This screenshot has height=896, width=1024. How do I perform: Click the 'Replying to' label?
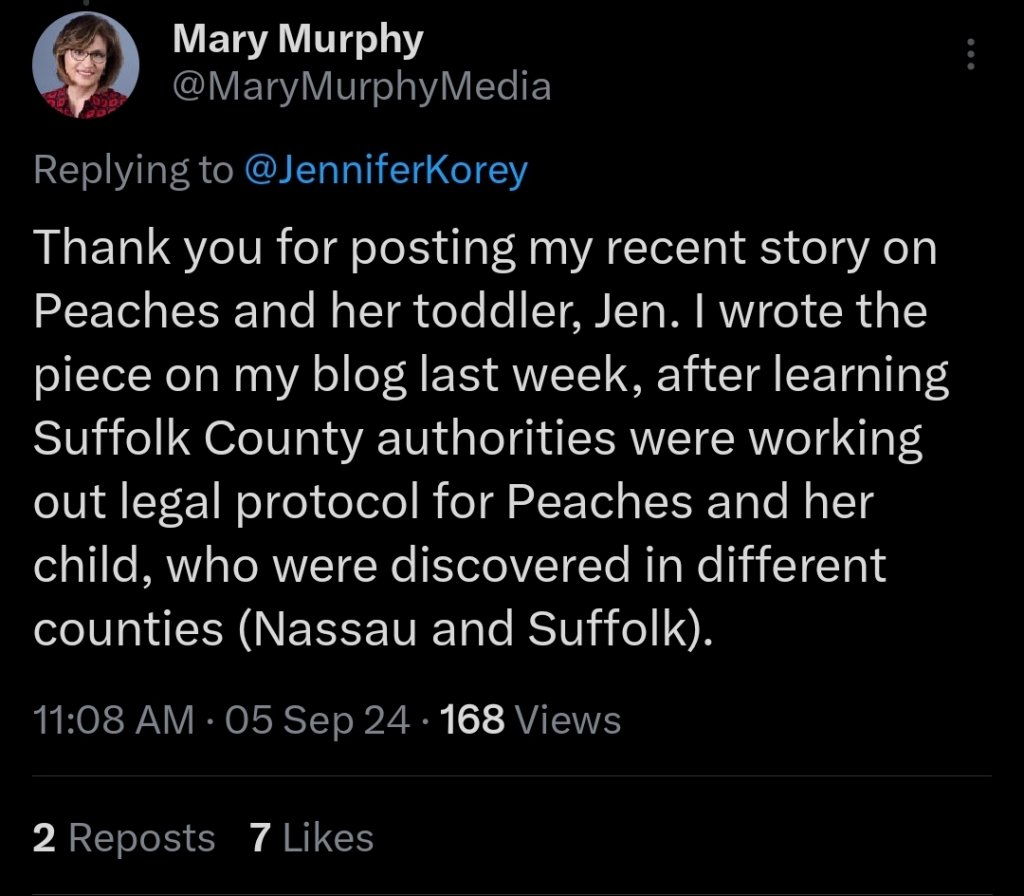(x=132, y=170)
